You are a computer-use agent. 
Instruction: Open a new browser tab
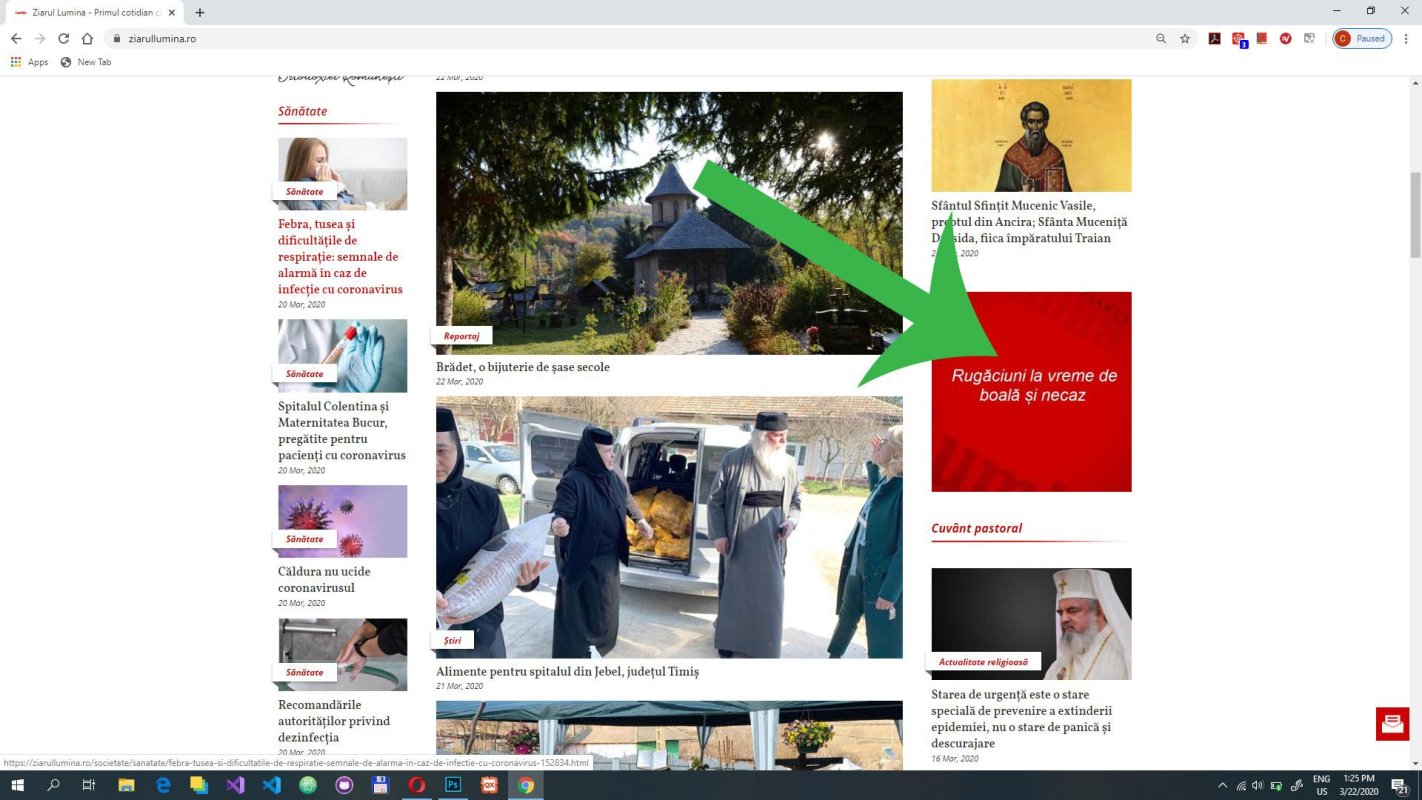[x=200, y=12]
